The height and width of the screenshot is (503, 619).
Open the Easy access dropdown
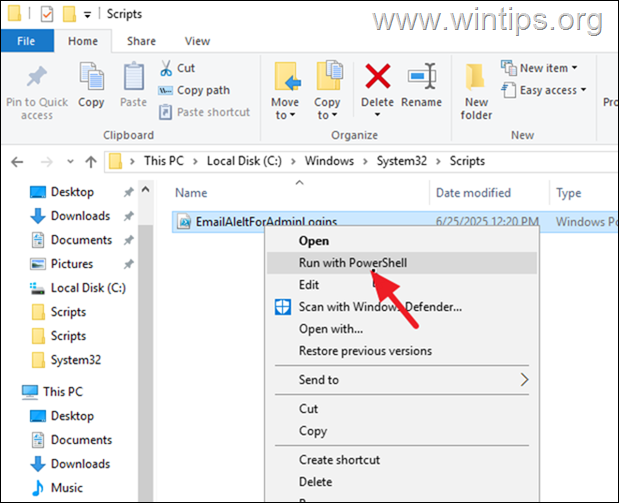click(544, 90)
